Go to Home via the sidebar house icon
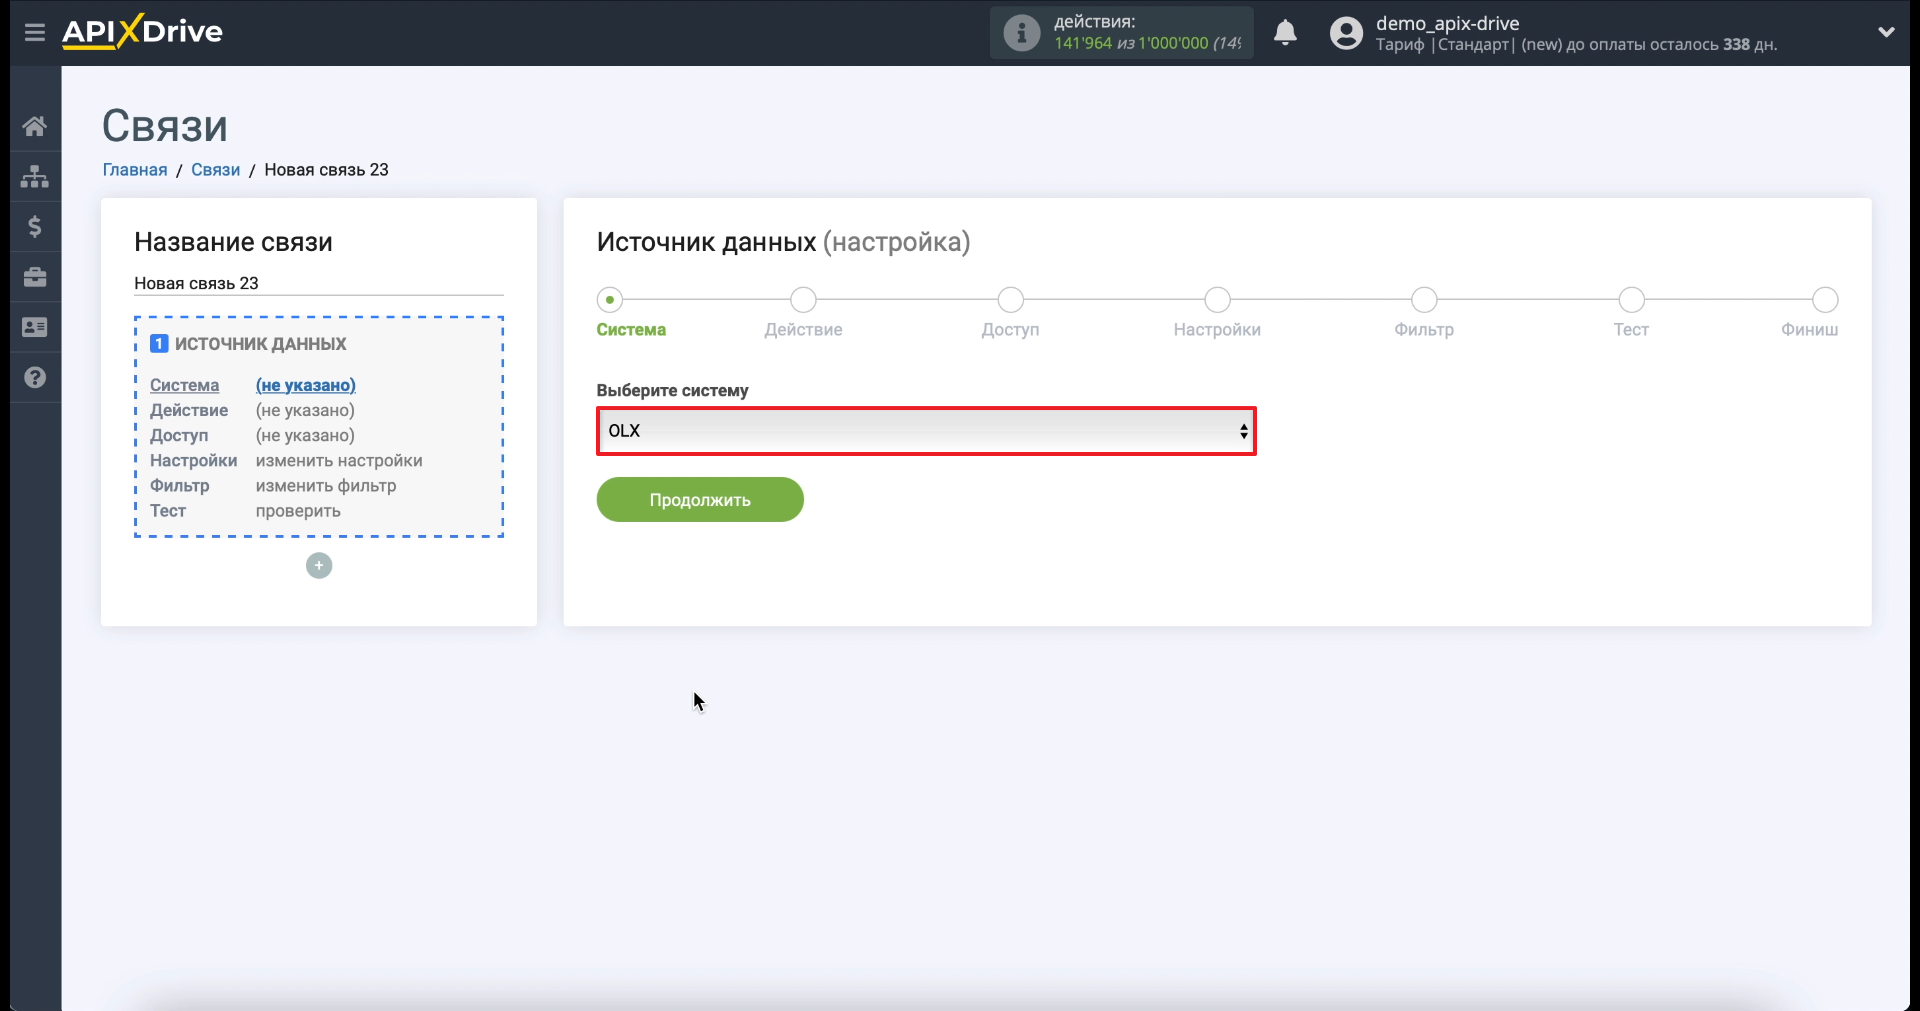Image resolution: width=1920 pixels, height=1011 pixels. [35, 126]
